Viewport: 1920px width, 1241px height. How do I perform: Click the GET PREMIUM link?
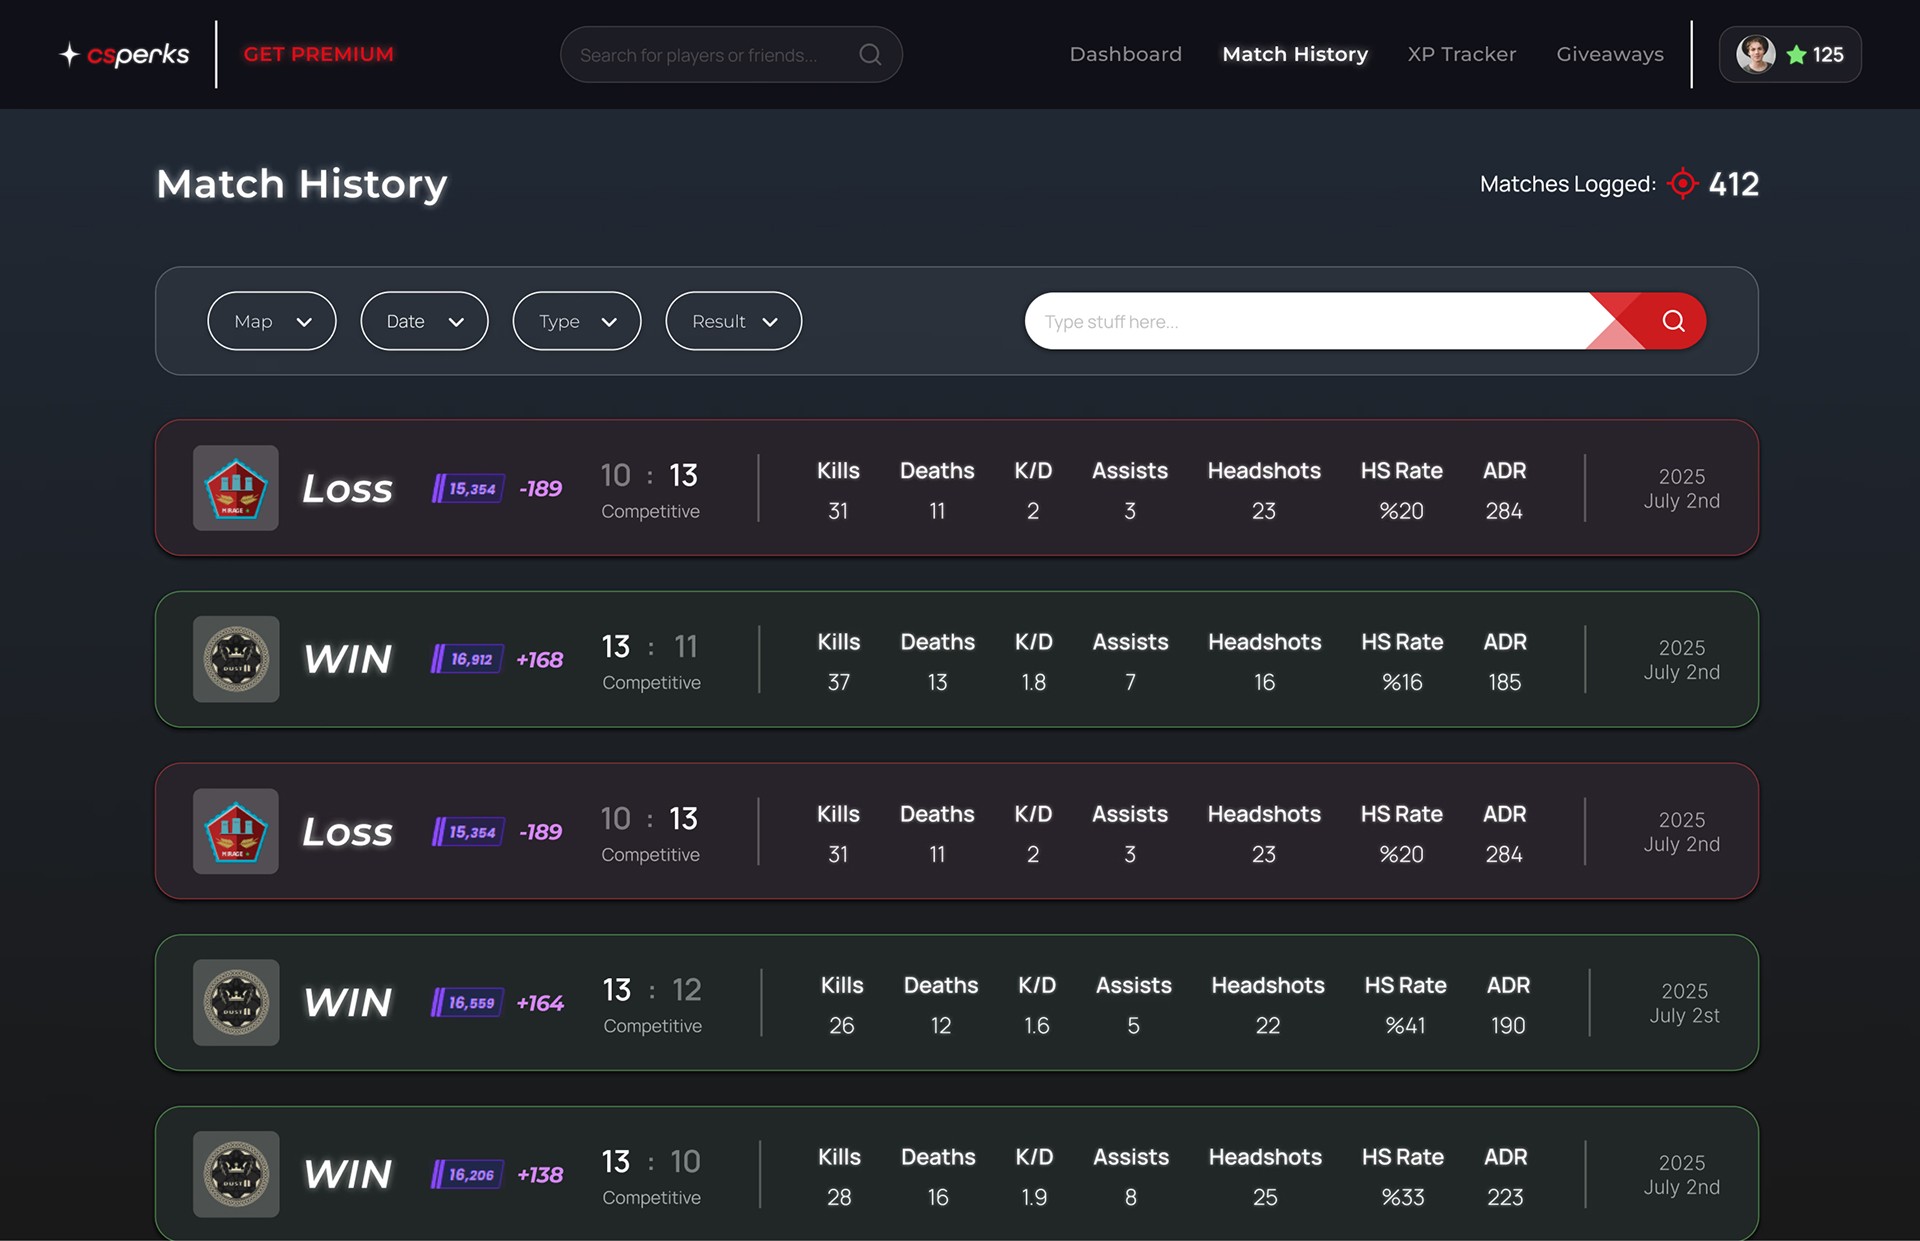(318, 54)
